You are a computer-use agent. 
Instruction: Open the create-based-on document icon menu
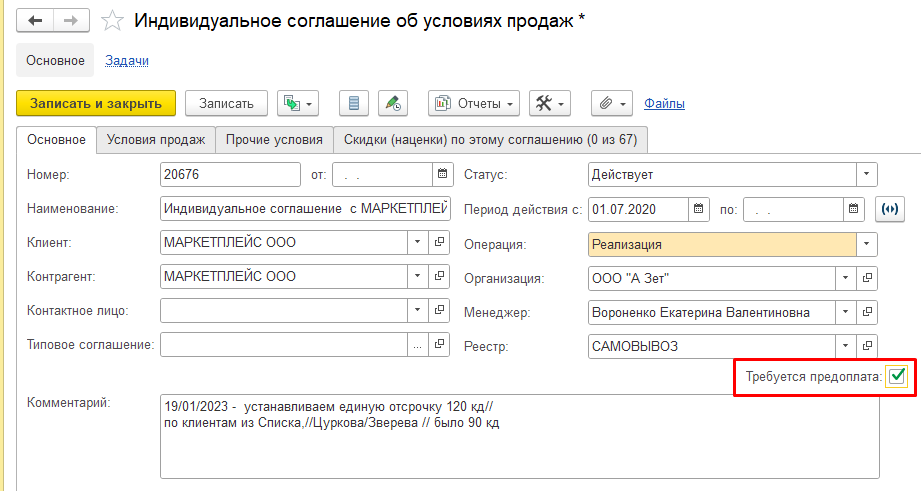(296, 103)
